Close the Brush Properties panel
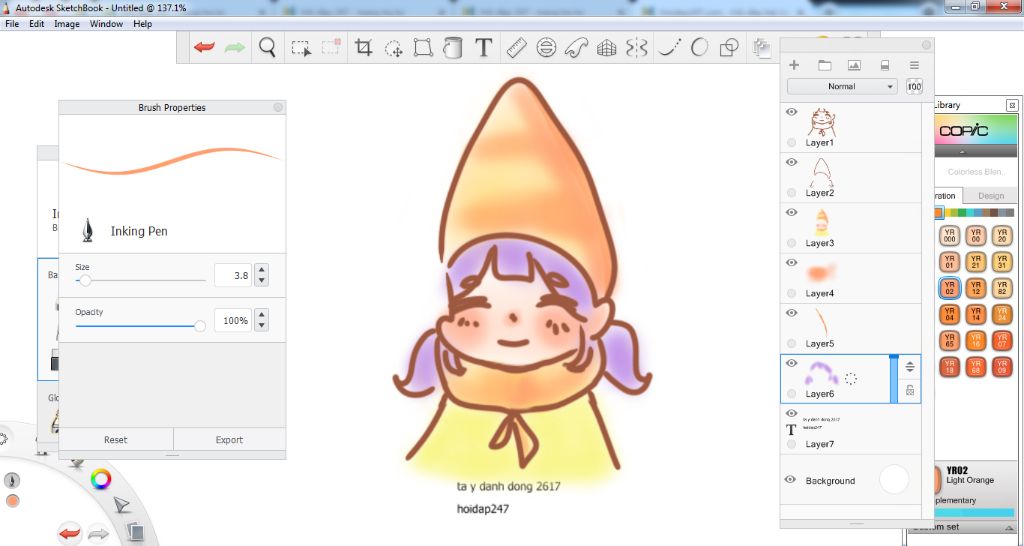 (x=278, y=107)
